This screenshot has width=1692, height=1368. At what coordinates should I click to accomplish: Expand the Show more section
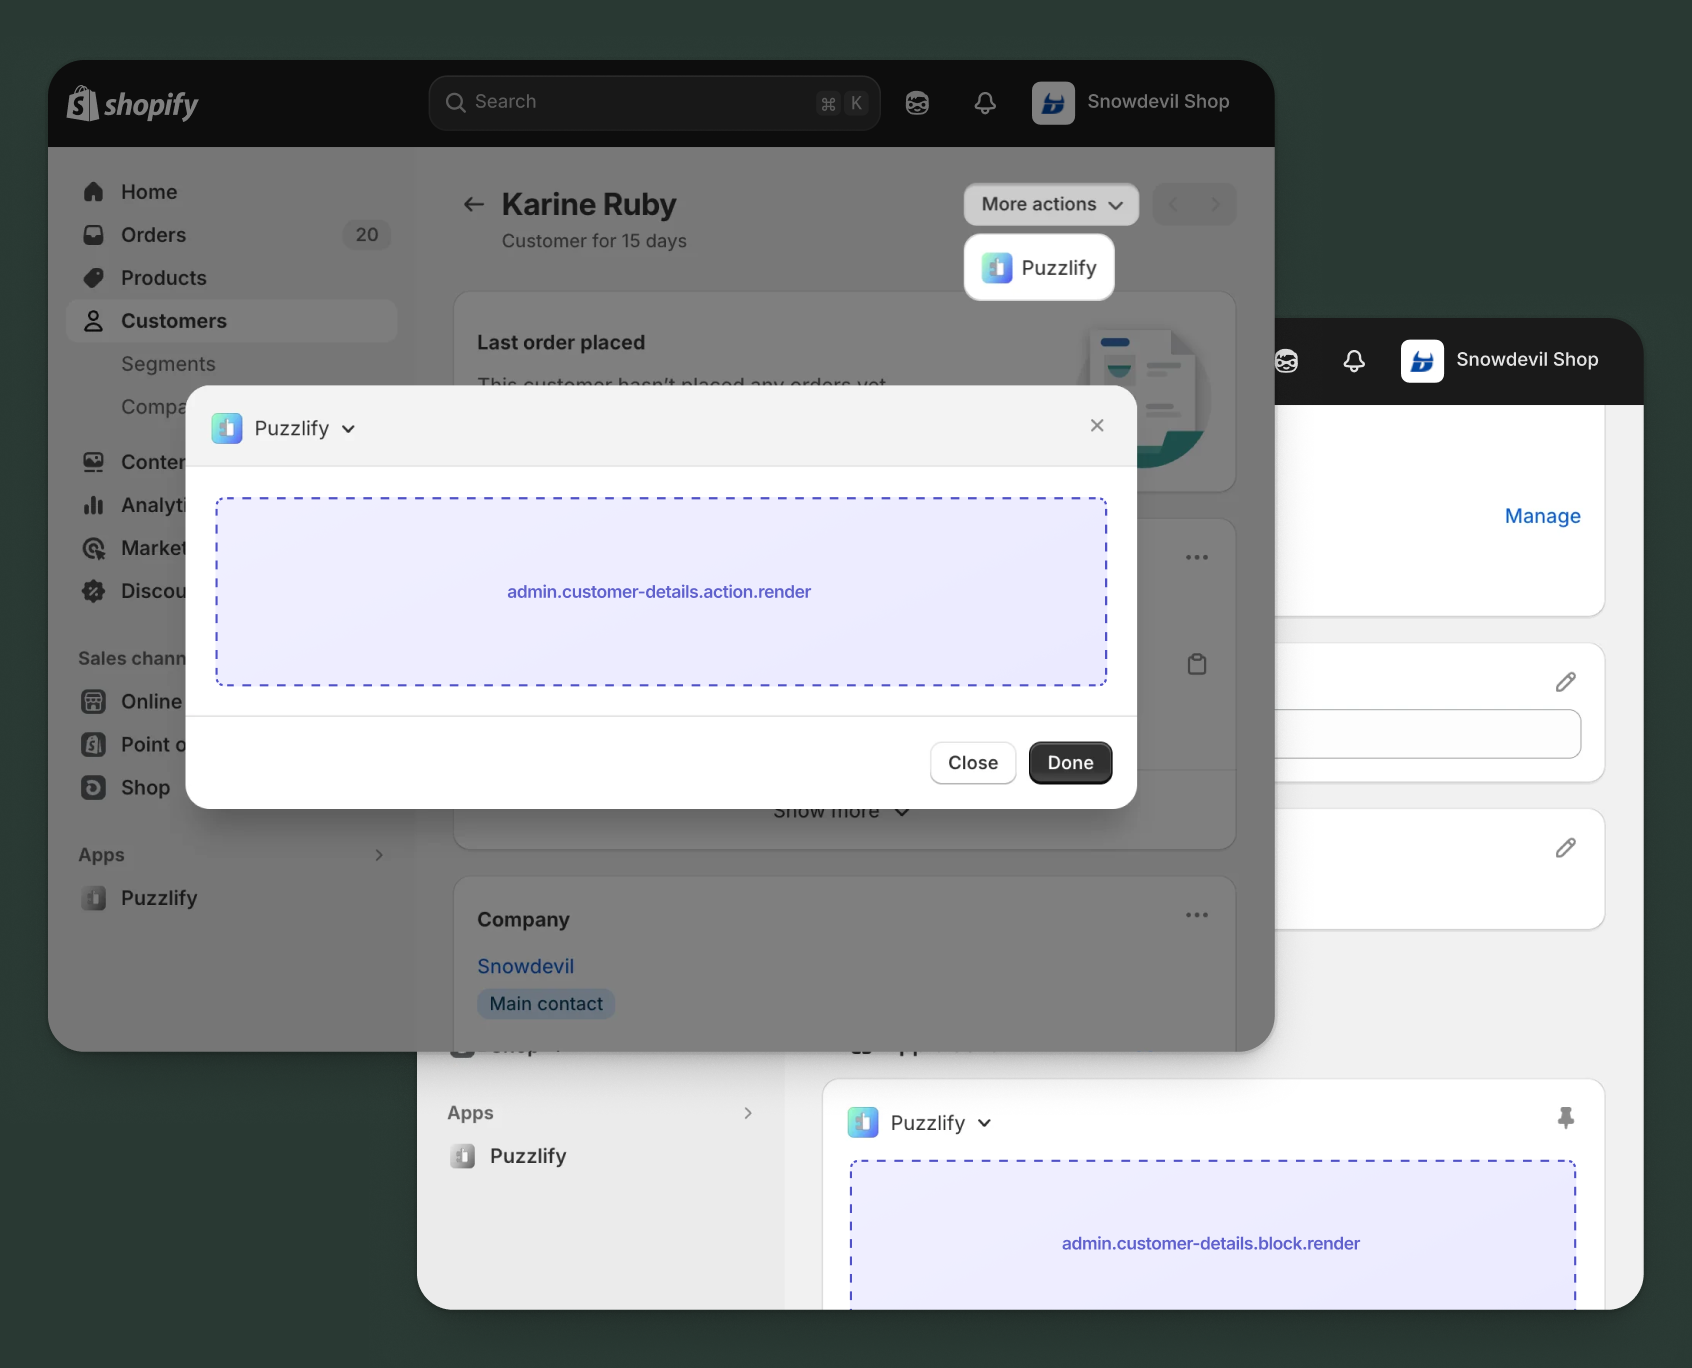[841, 810]
